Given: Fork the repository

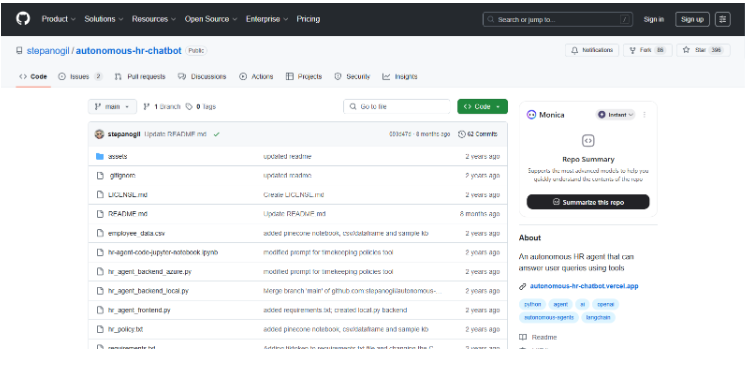Looking at the screenshot, I should (648, 50).
